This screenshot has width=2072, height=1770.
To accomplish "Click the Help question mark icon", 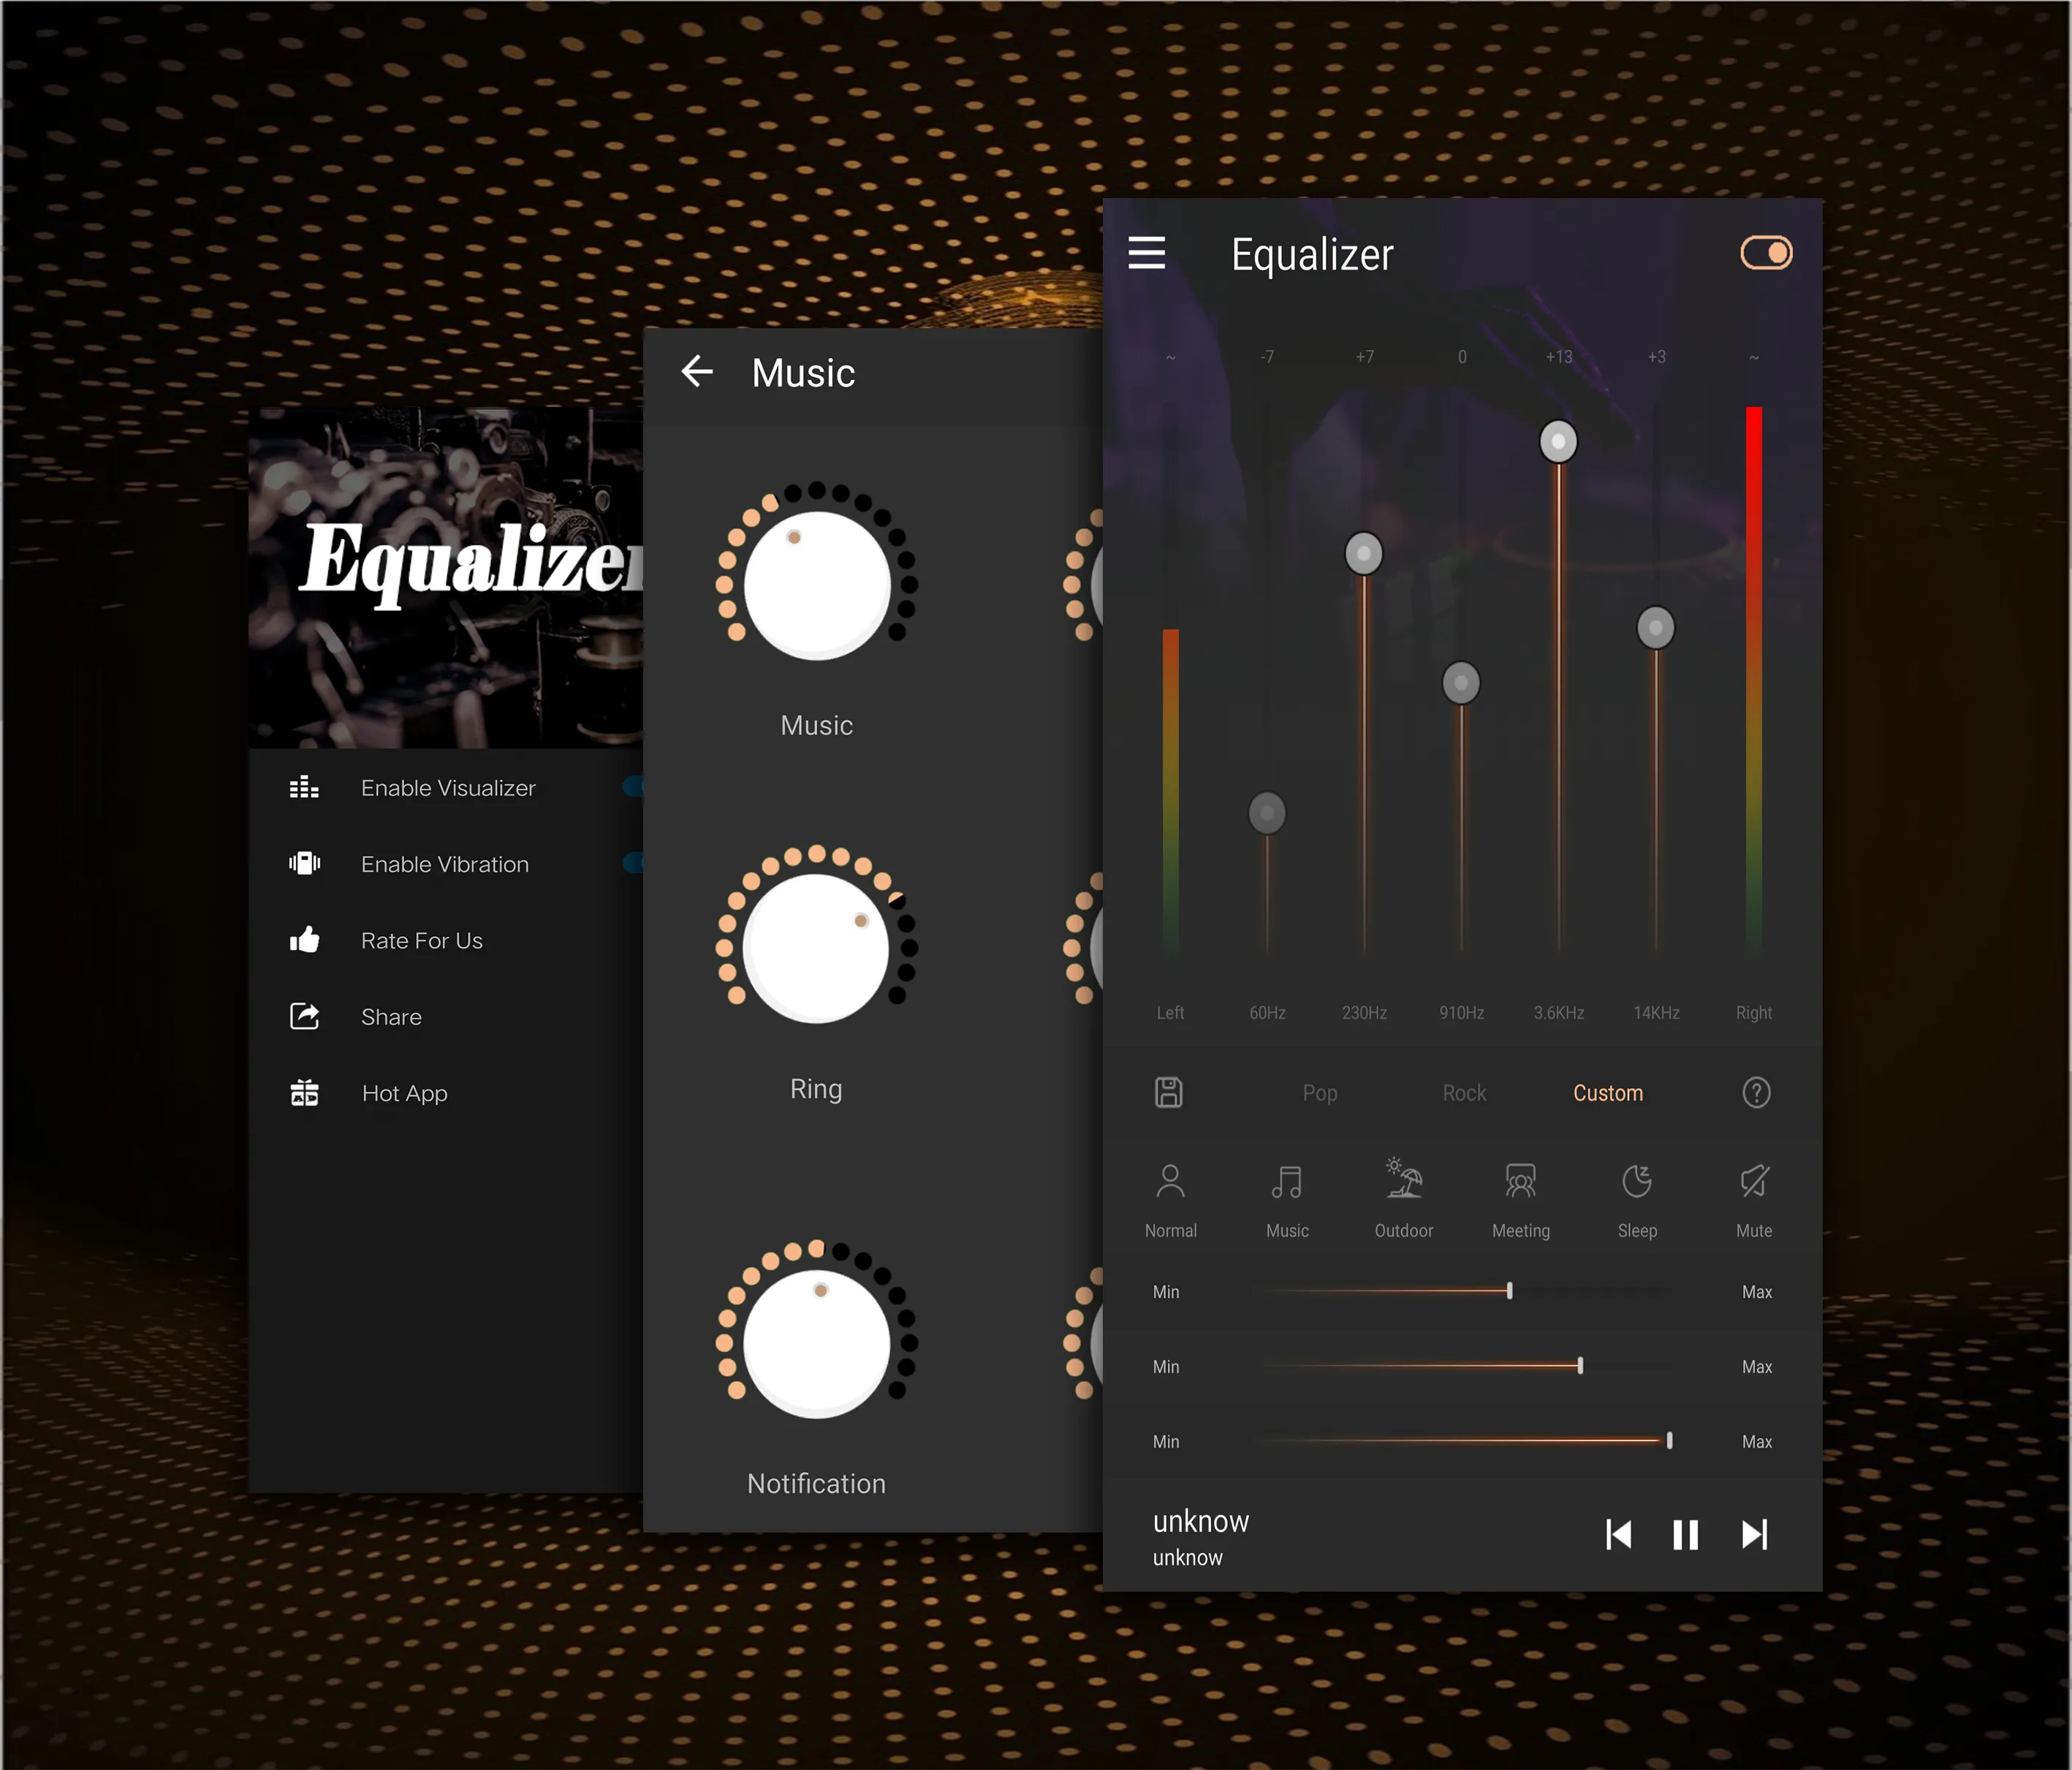I will (x=1756, y=1093).
